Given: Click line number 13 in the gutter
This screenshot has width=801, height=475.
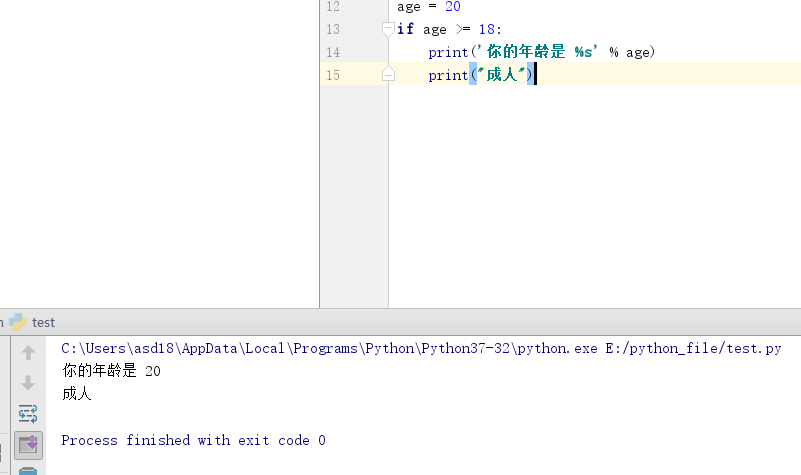Looking at the screenshot, I should point(333,29).
